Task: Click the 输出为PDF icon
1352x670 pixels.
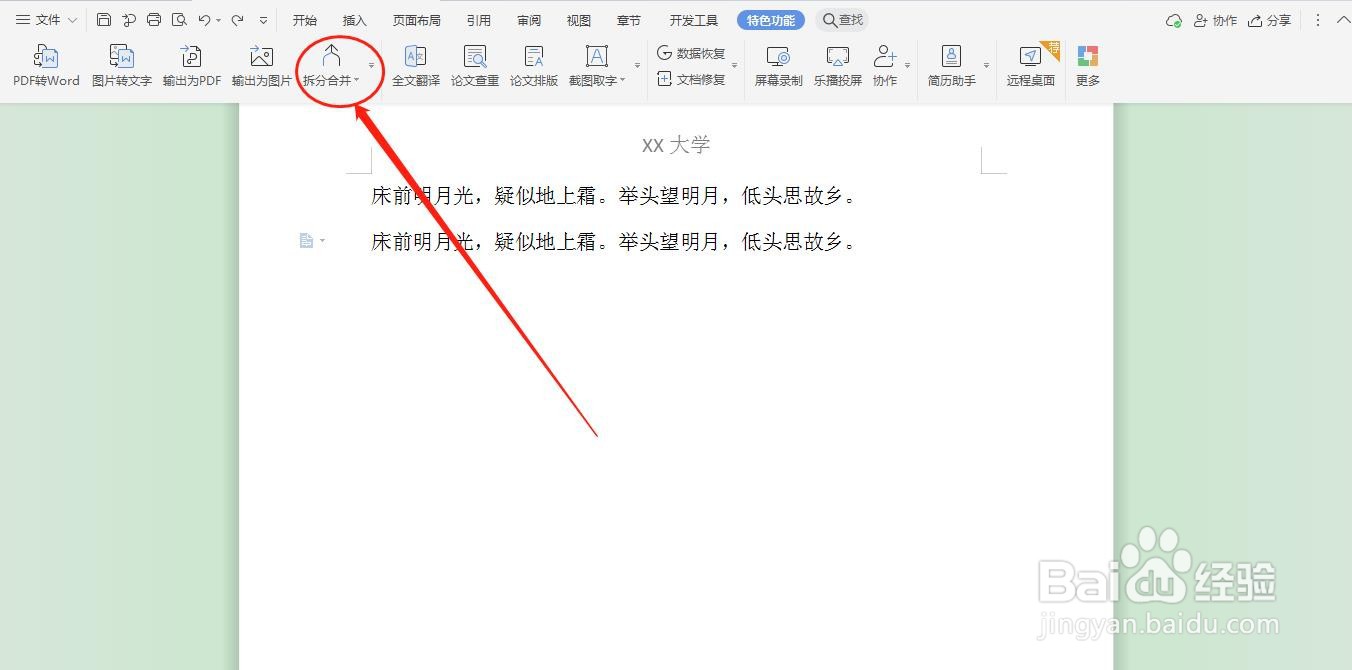Action: (190, 62)
